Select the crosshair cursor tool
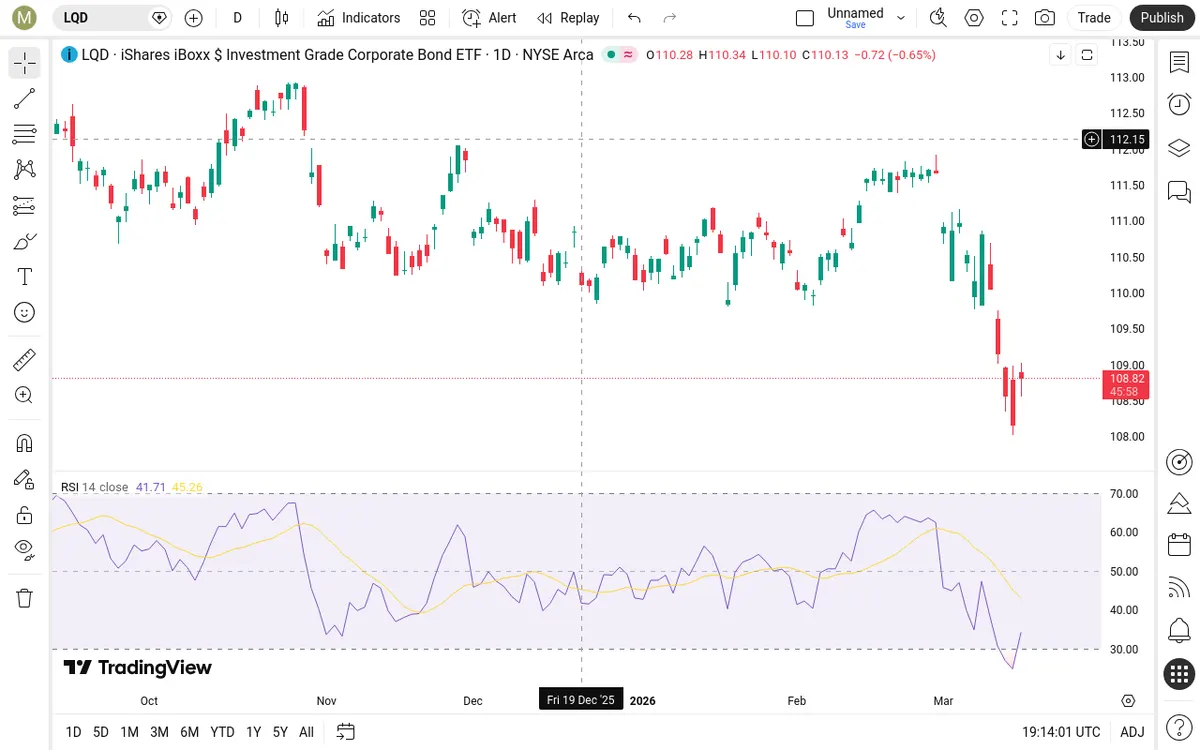The width and height of the screenshot is (1200, 750). pyautogui.click(x=25, y=63)
